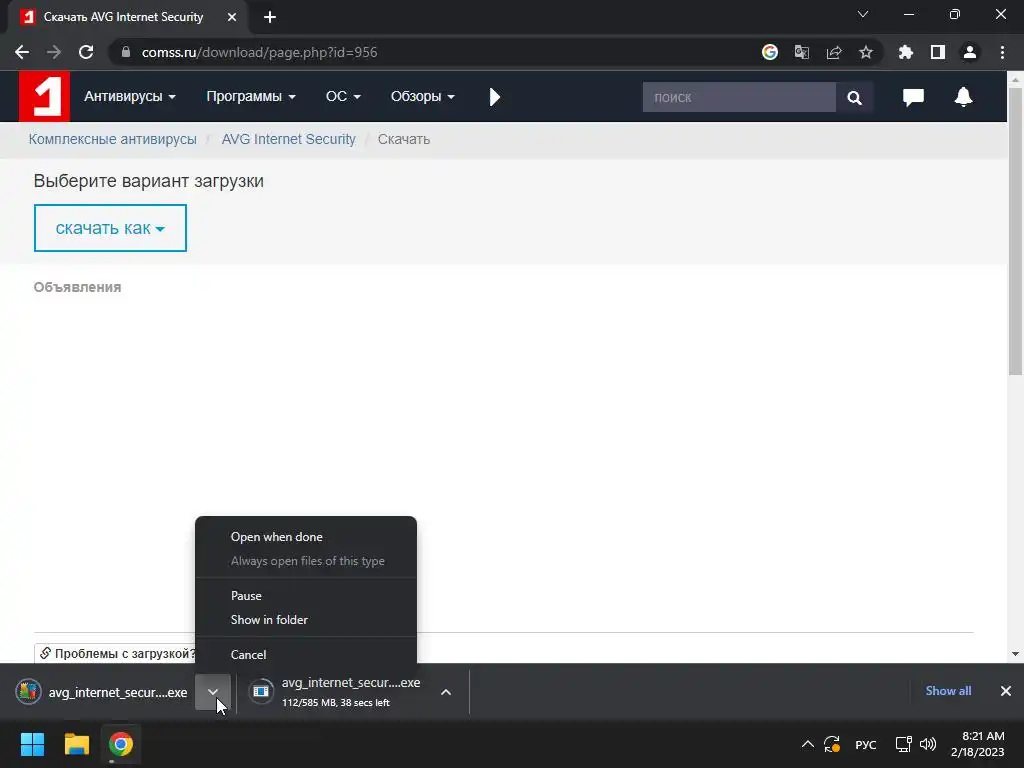Open the скачать как dropdown
Viewport: 1024px width, 768px height.
[x=110, y=228]
